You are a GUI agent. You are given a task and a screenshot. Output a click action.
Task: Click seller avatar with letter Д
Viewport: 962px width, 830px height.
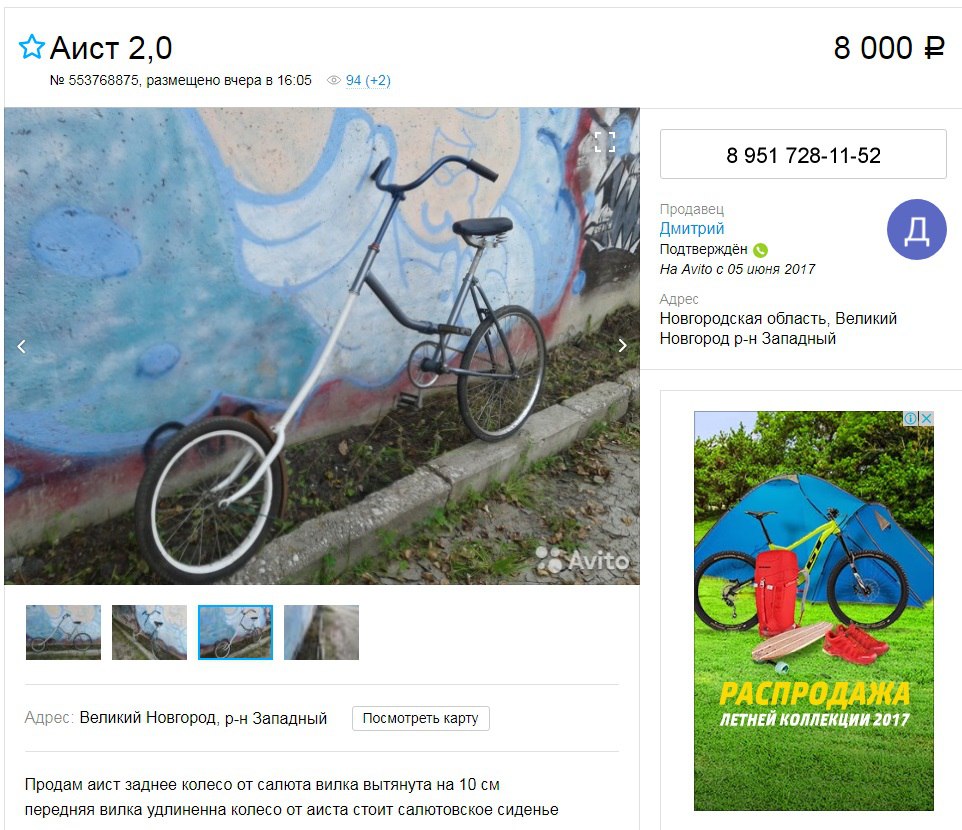pos(917,229)
